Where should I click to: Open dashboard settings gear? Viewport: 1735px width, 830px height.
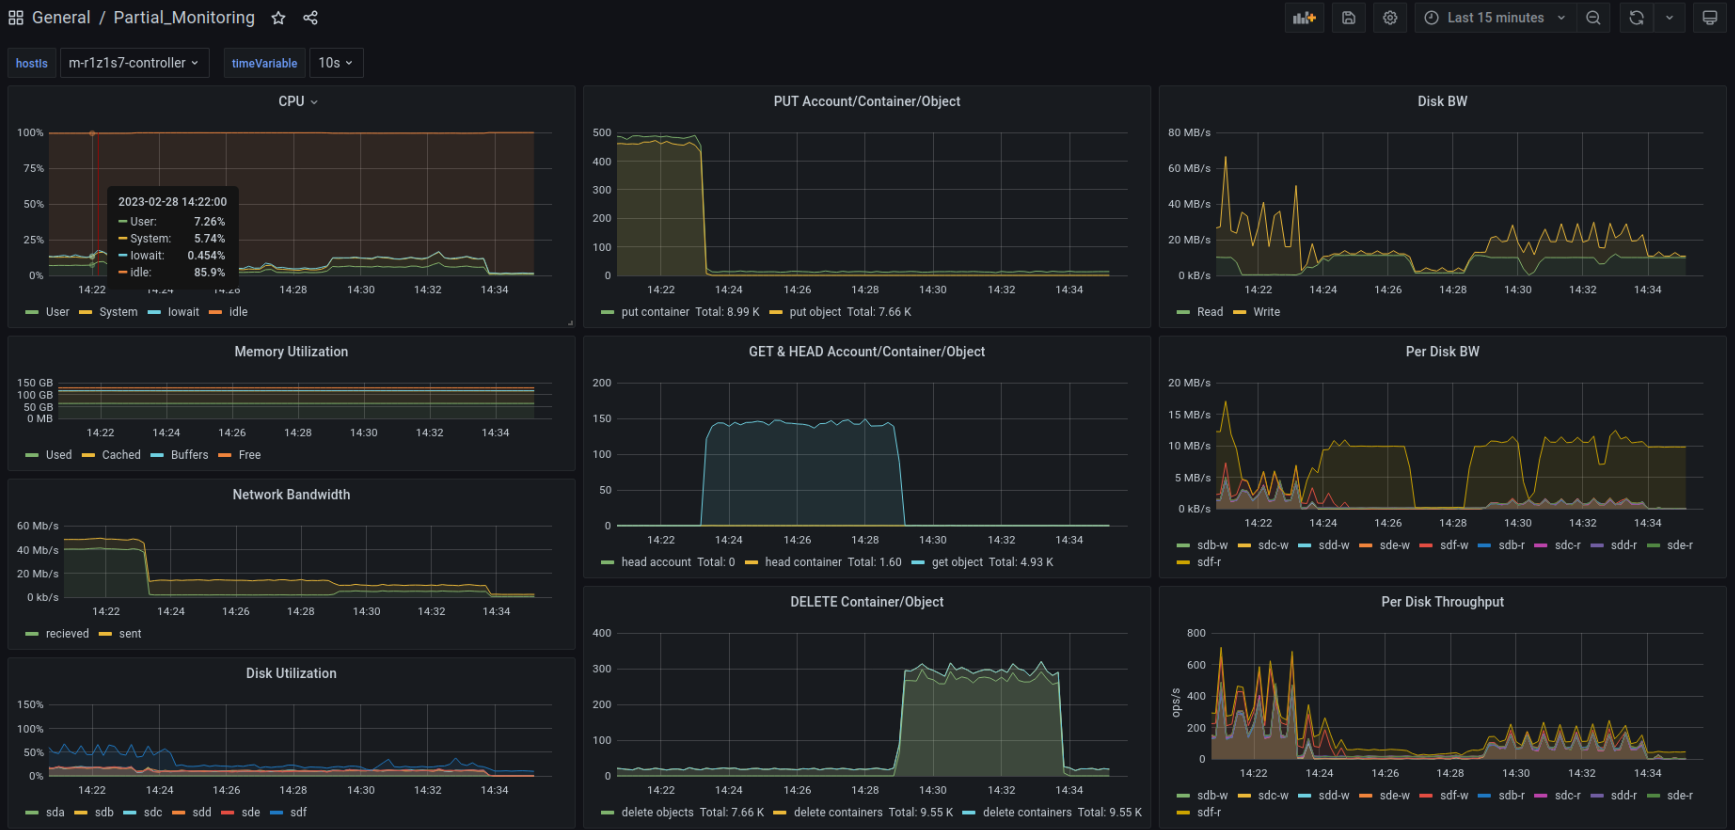pyautogui.click(x=1390, y=18)
